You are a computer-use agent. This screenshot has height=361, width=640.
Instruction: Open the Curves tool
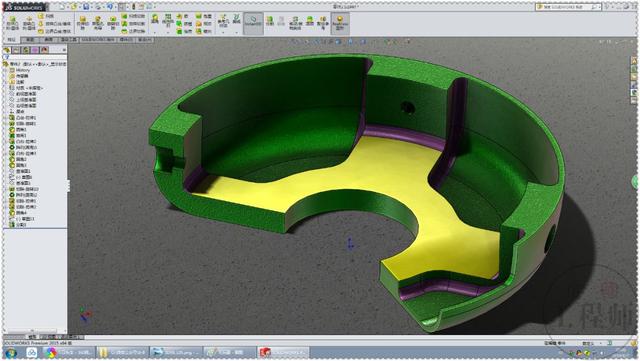coord(236,20)
